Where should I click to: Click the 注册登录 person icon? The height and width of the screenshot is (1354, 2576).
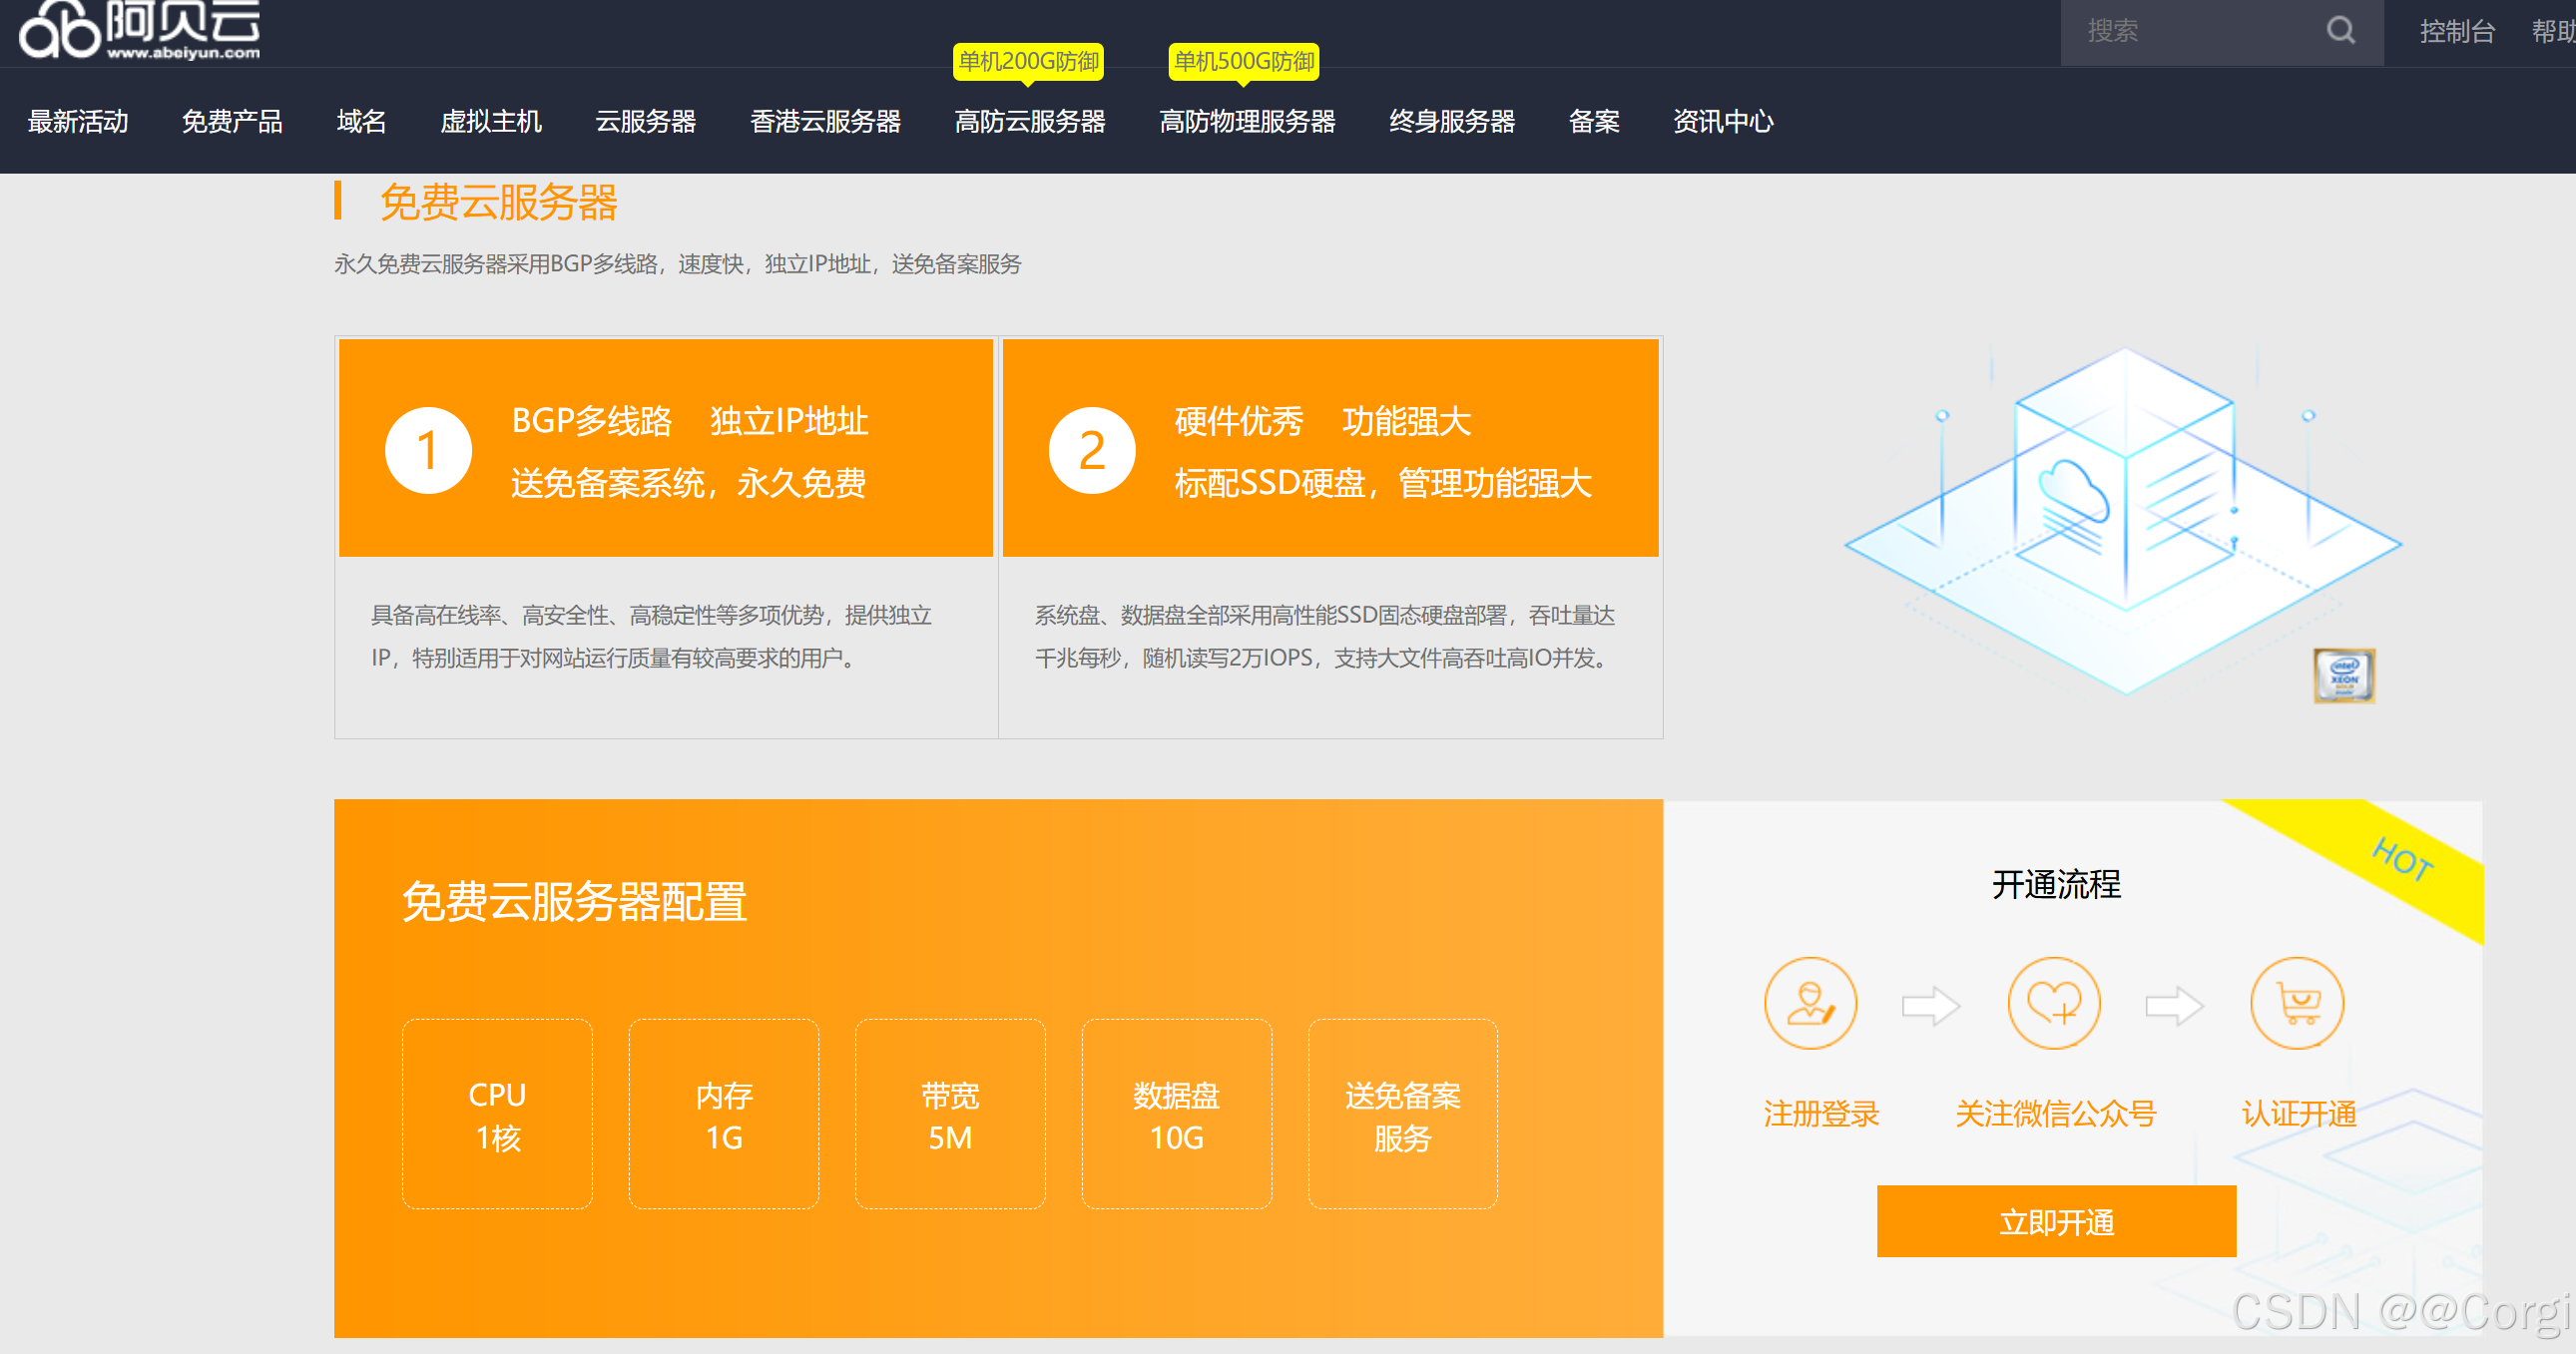coord(1810,1003)
